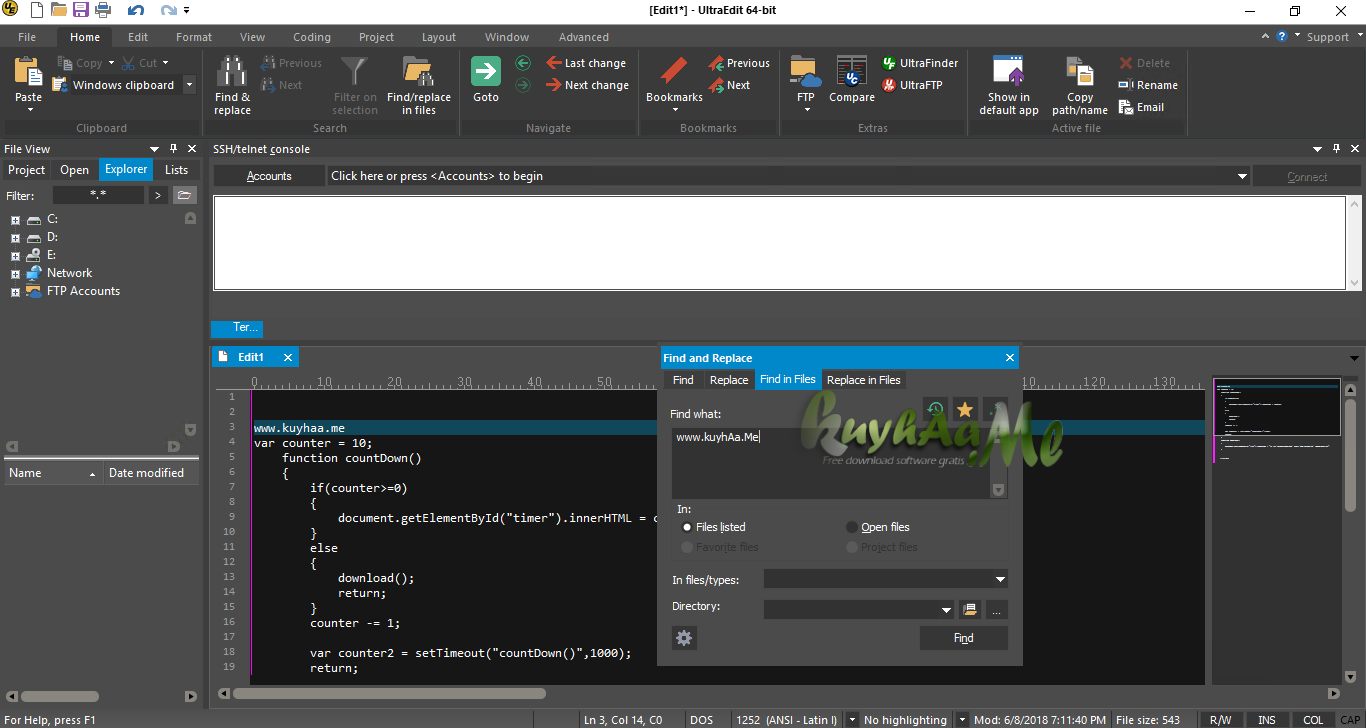Go to Previous bookmark
The height and width of the screenshot is (728, 1366).
click(x=738, y=63)
